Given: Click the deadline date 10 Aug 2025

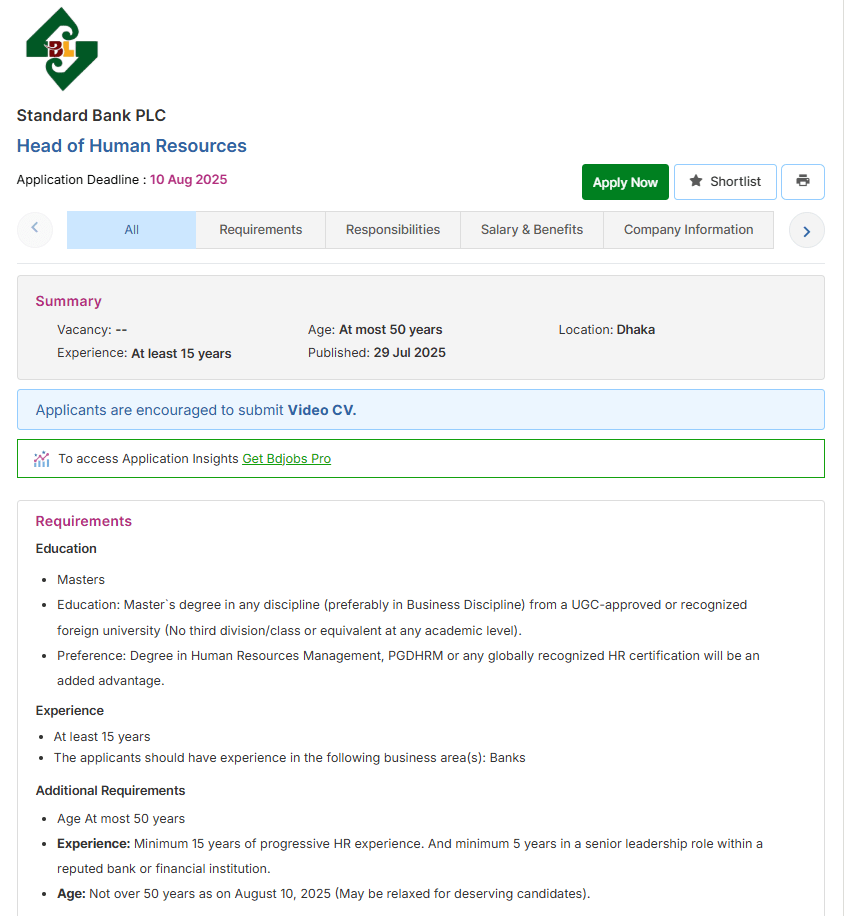Looking at the screenshot, I should coord(188,179).
